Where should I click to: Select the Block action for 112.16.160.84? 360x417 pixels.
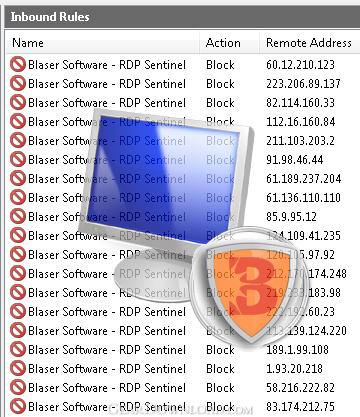click(220, 122)
